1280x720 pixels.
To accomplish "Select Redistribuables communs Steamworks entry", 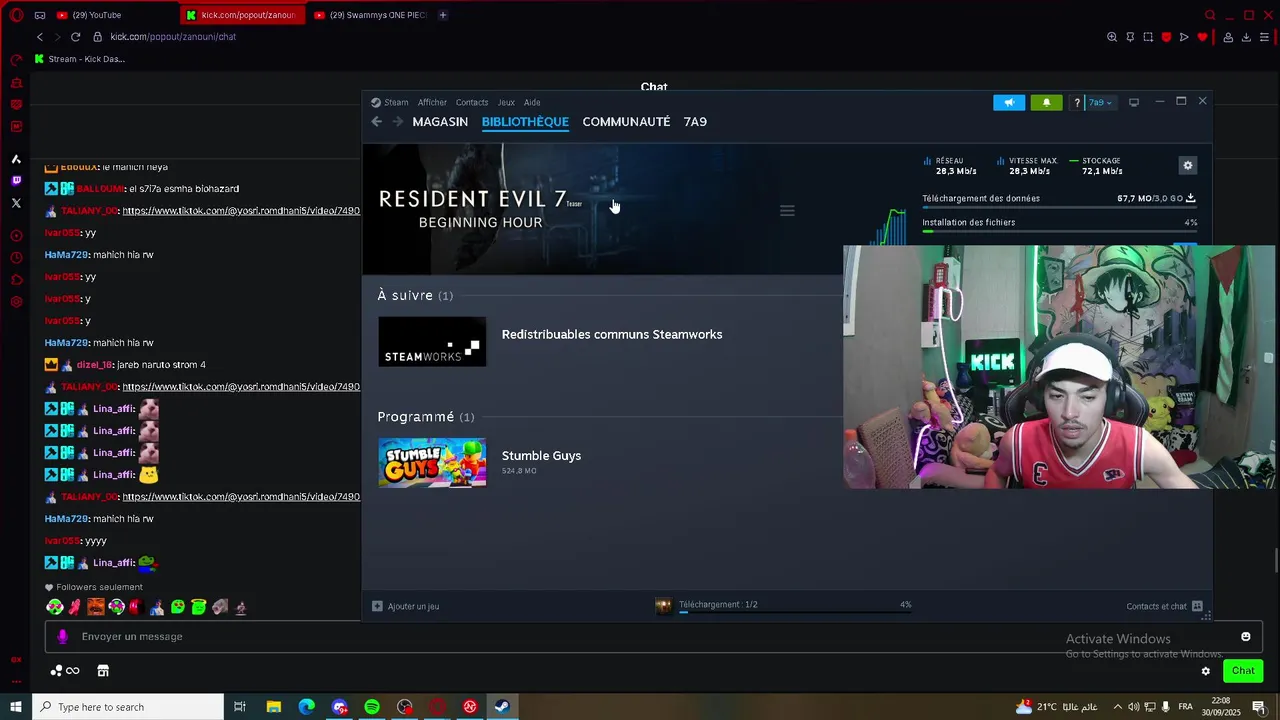I will [611, 335].
